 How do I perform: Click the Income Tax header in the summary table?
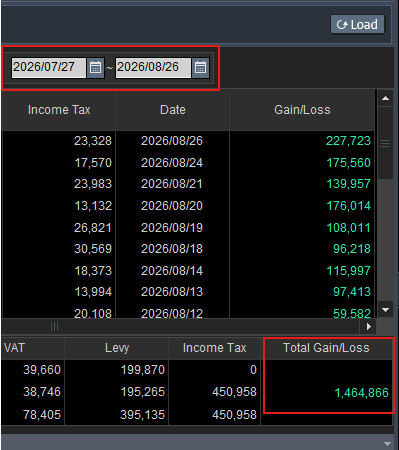pyautogui.click(x=214, y=348)
